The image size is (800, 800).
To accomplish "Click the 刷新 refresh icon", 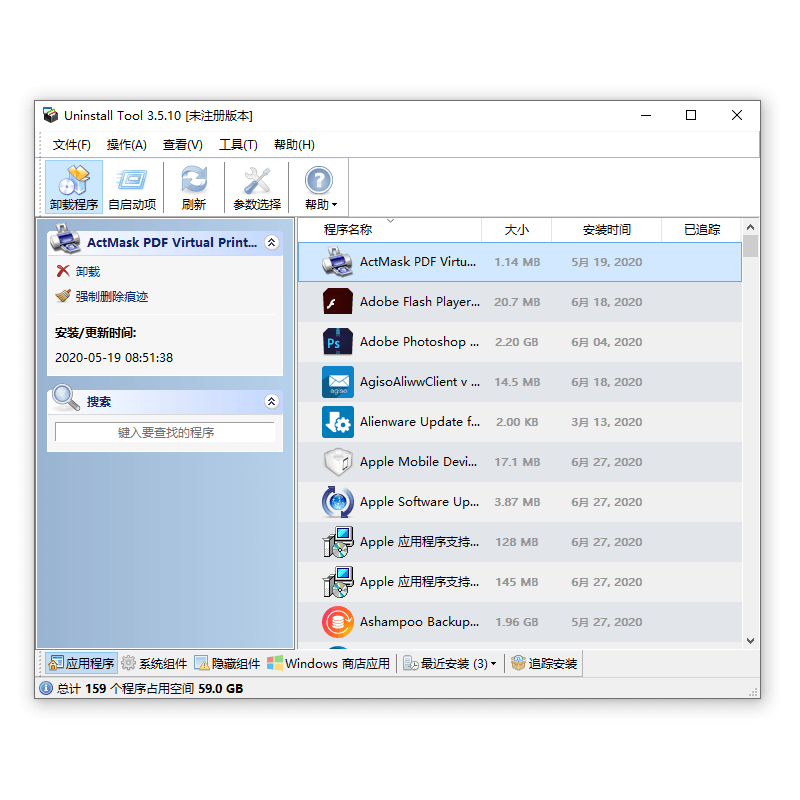I will (x=194, y=181).
